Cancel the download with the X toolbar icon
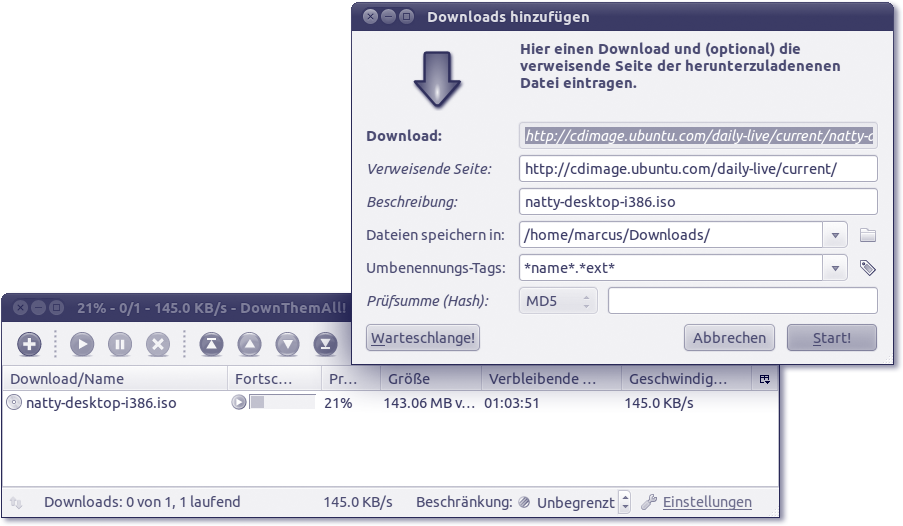903x526 pixels. pos(157,344)
